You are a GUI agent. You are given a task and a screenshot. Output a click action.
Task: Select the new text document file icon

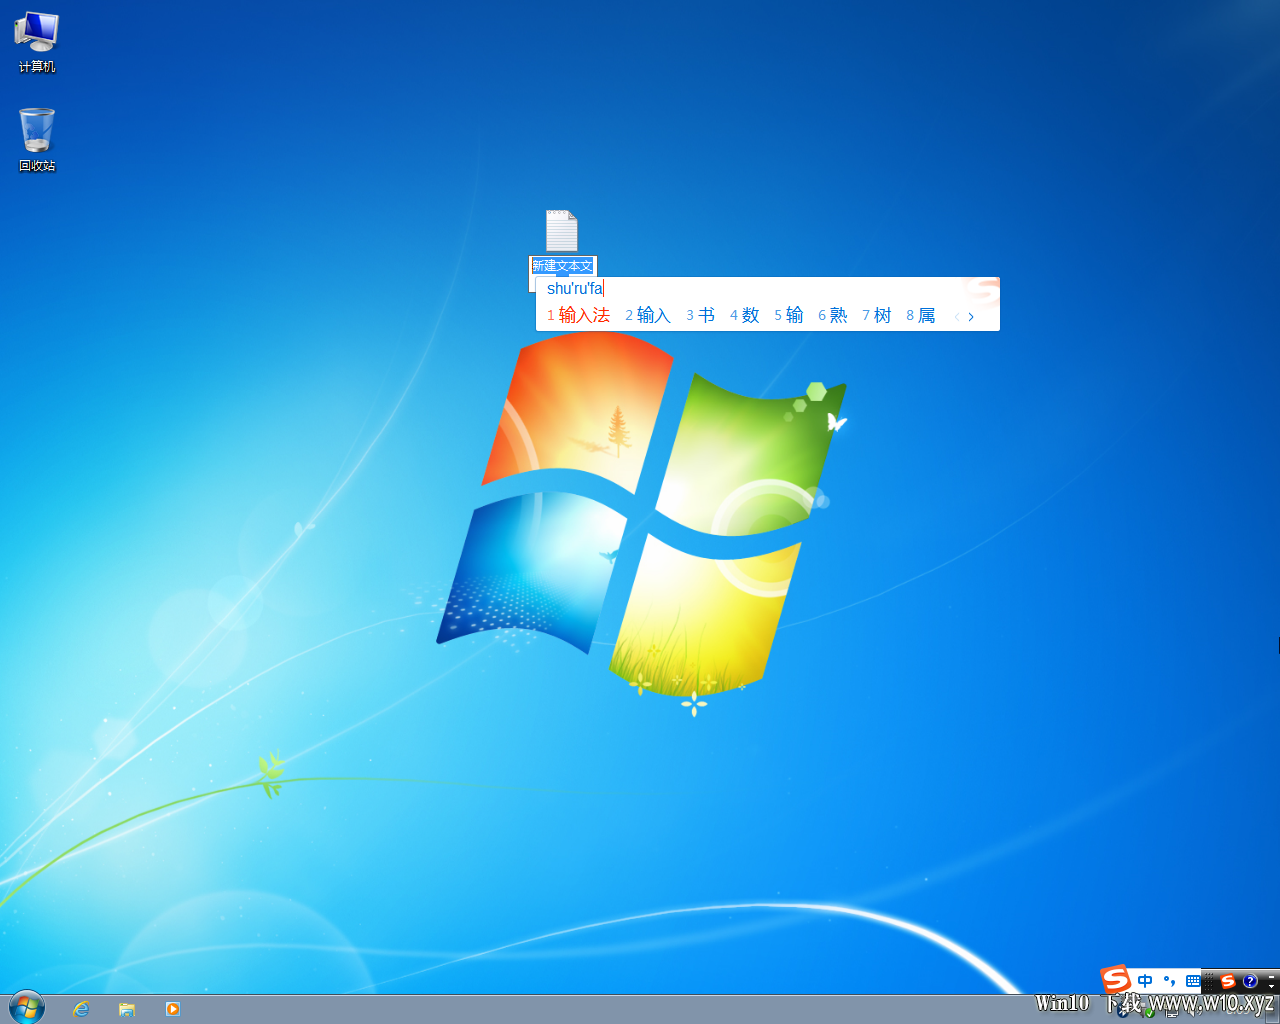[561, 231]
